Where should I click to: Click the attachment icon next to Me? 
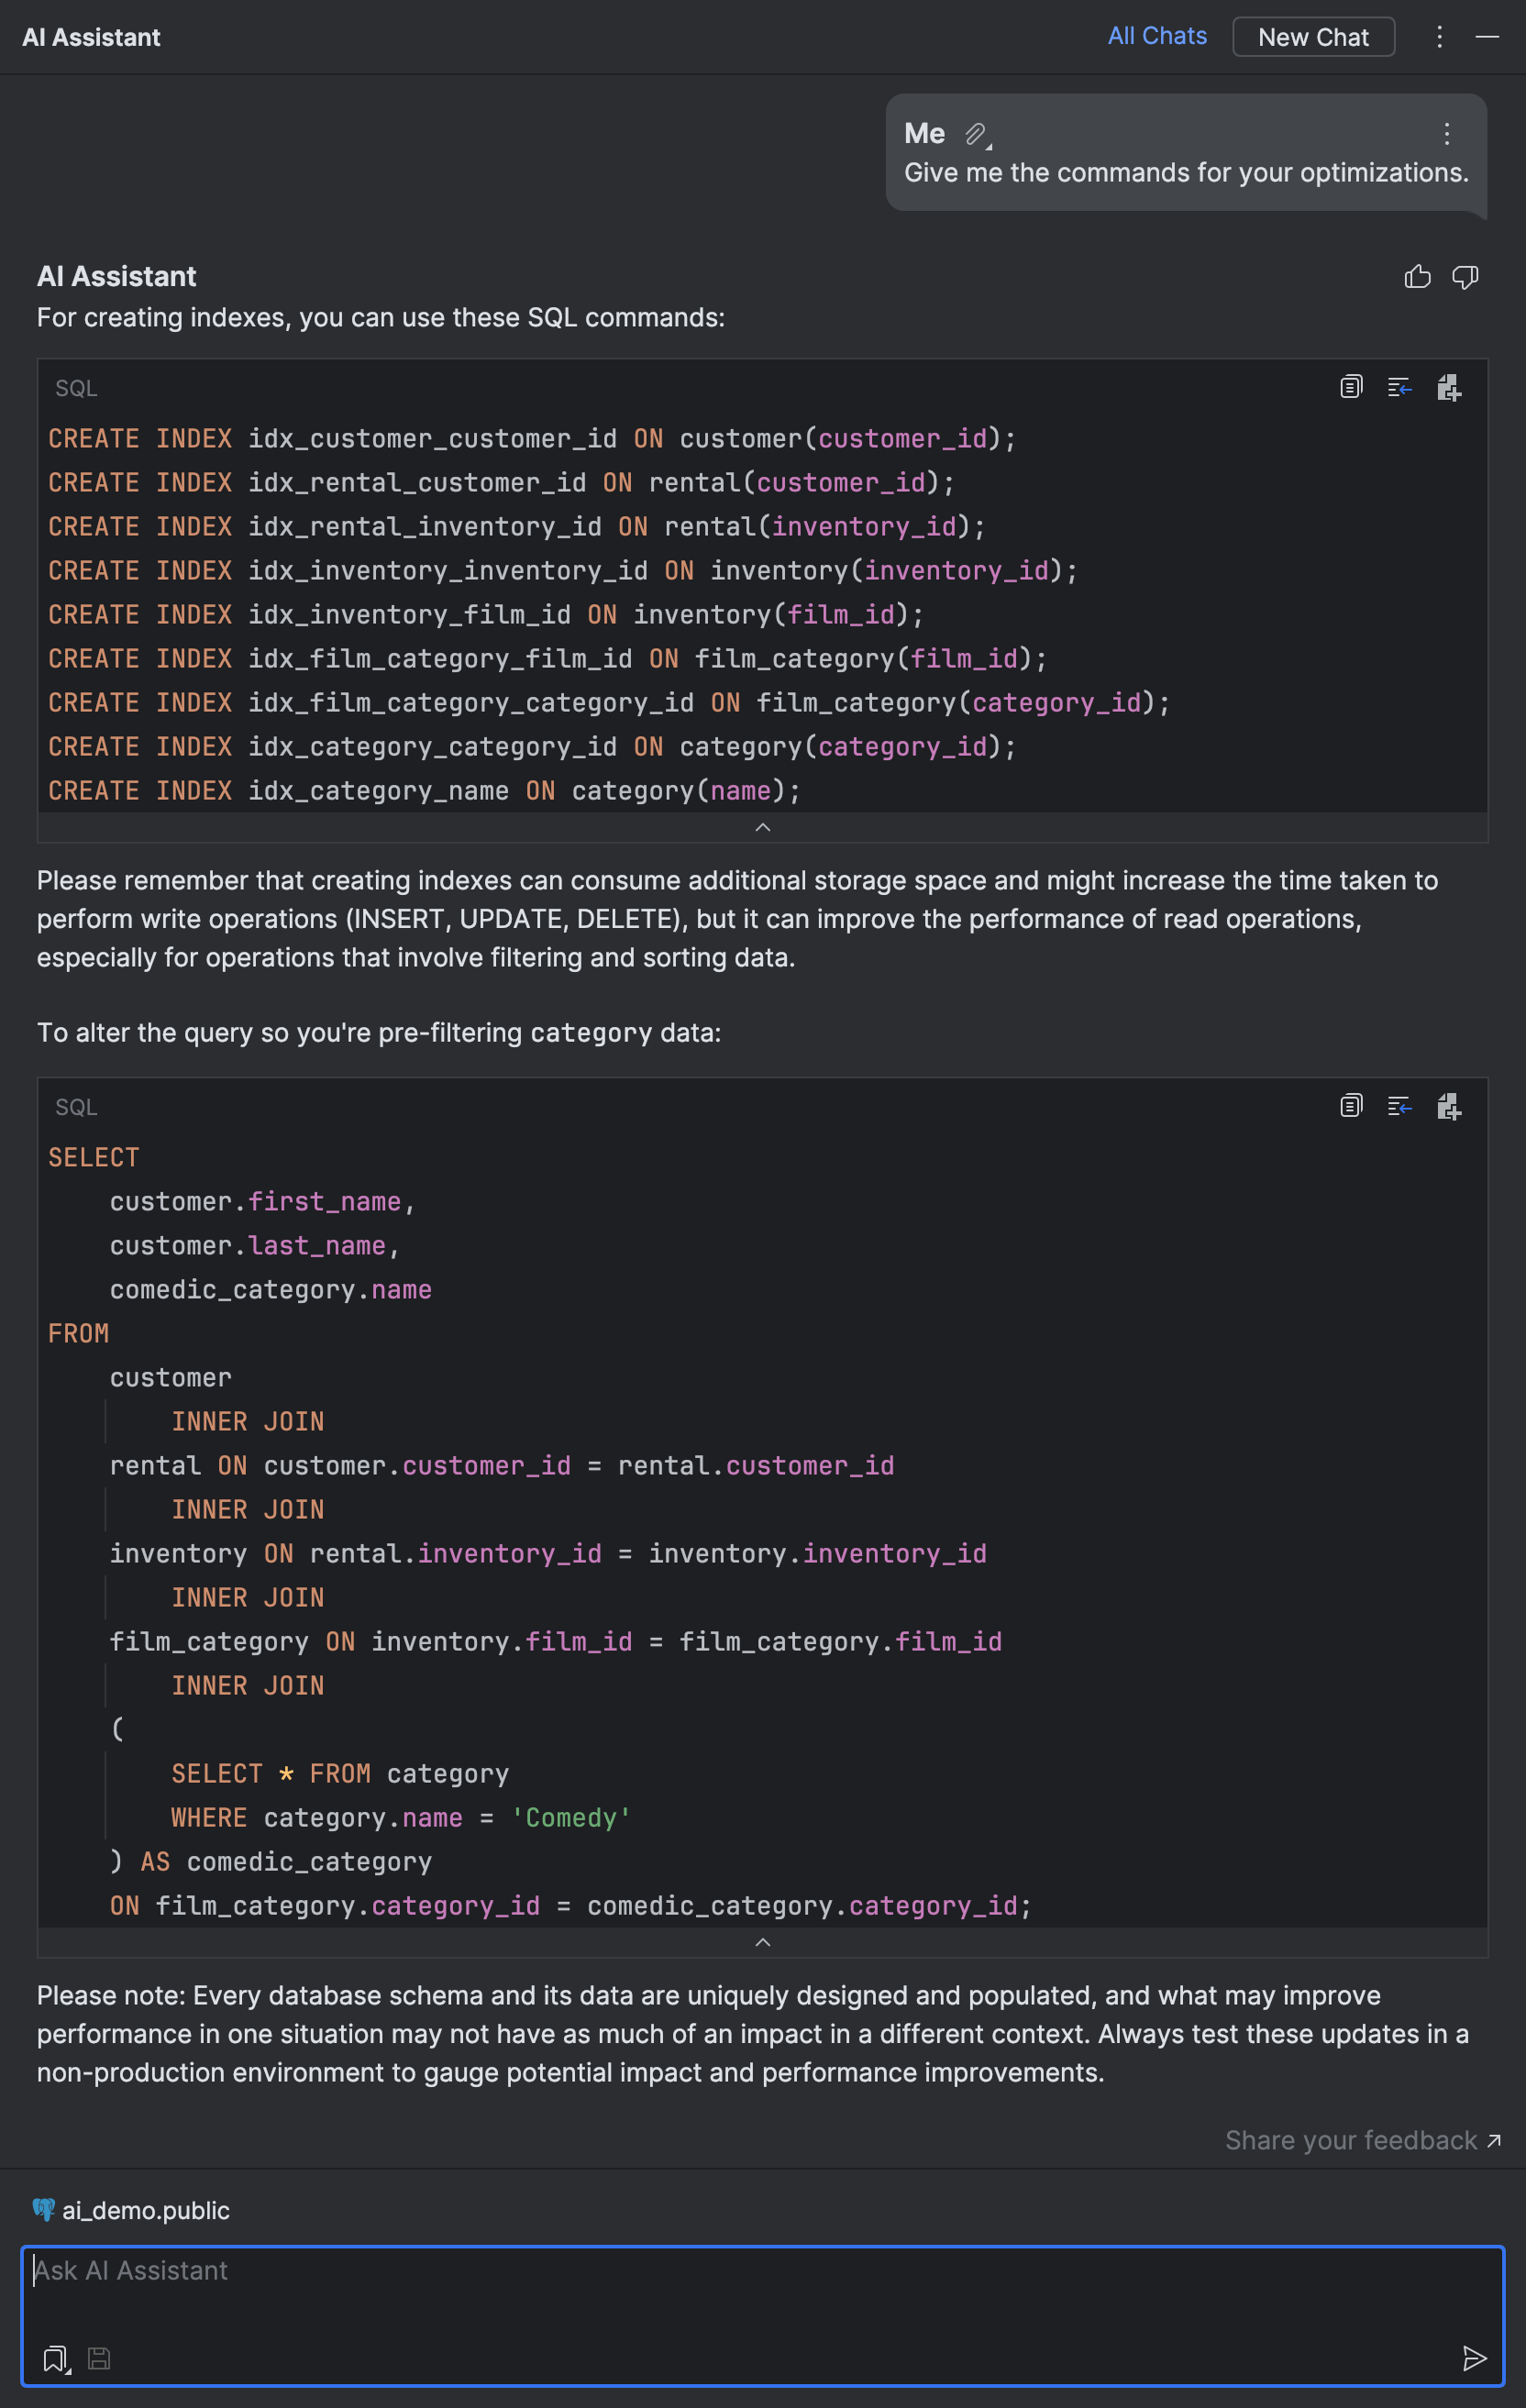pyautogui.click(x=975, y=133)
